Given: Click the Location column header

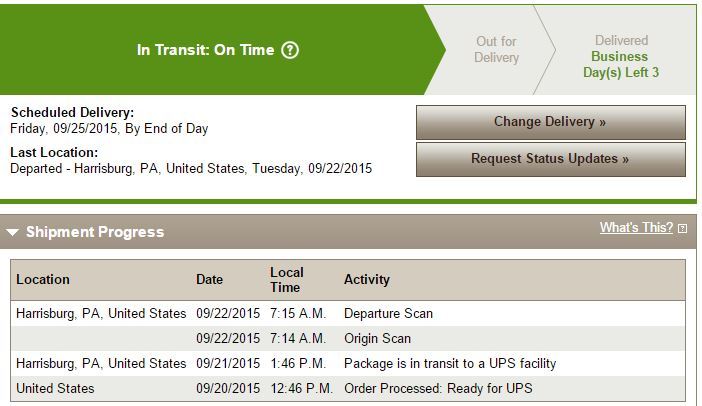Looking at the screenshot, I should point(43,279).
